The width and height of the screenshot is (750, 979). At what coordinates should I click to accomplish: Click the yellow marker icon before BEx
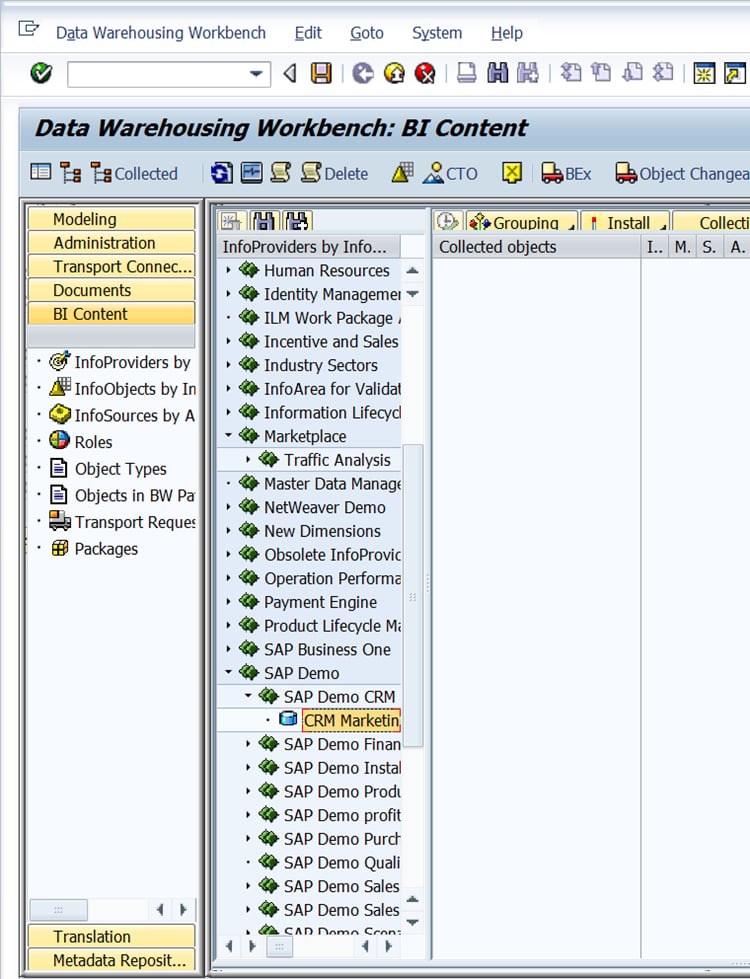tap(511, 172)
